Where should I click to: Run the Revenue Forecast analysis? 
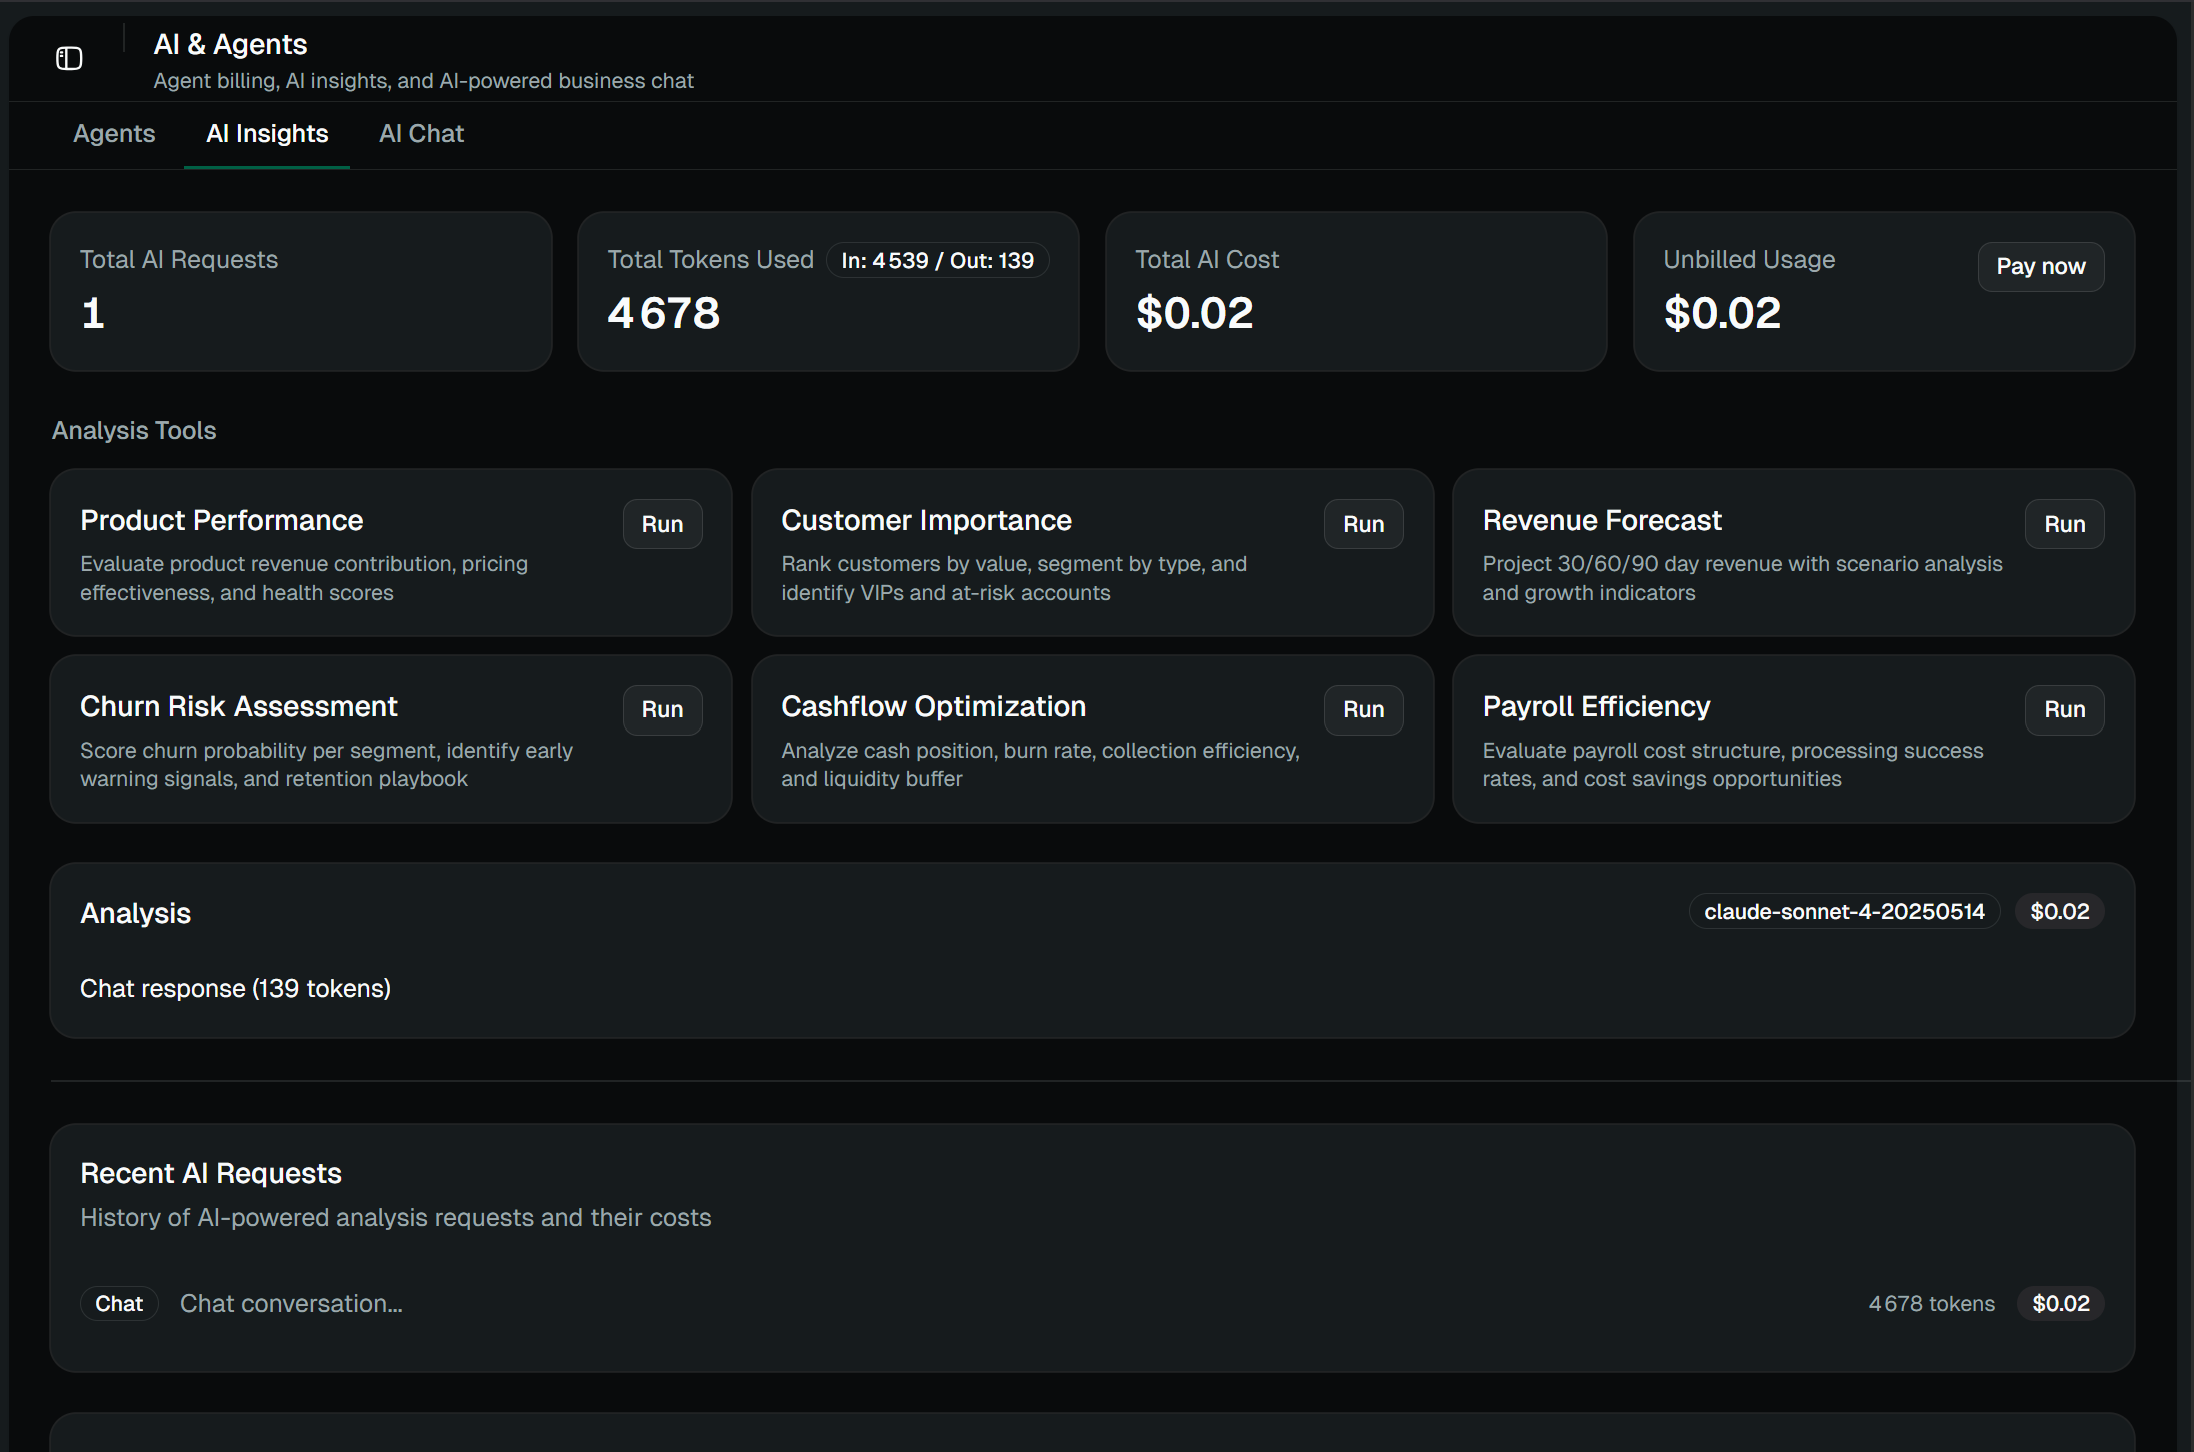pos(2064,524)
